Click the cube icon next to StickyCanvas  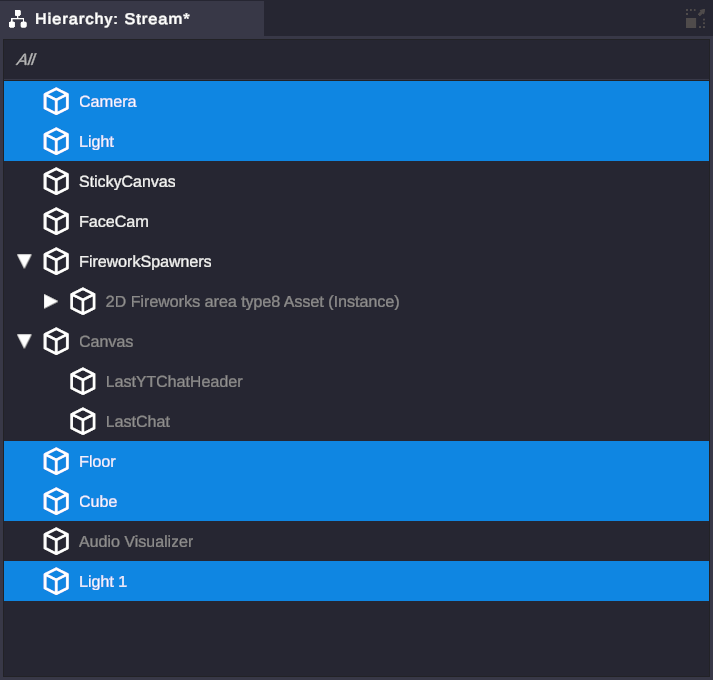[x=56, y=181]
